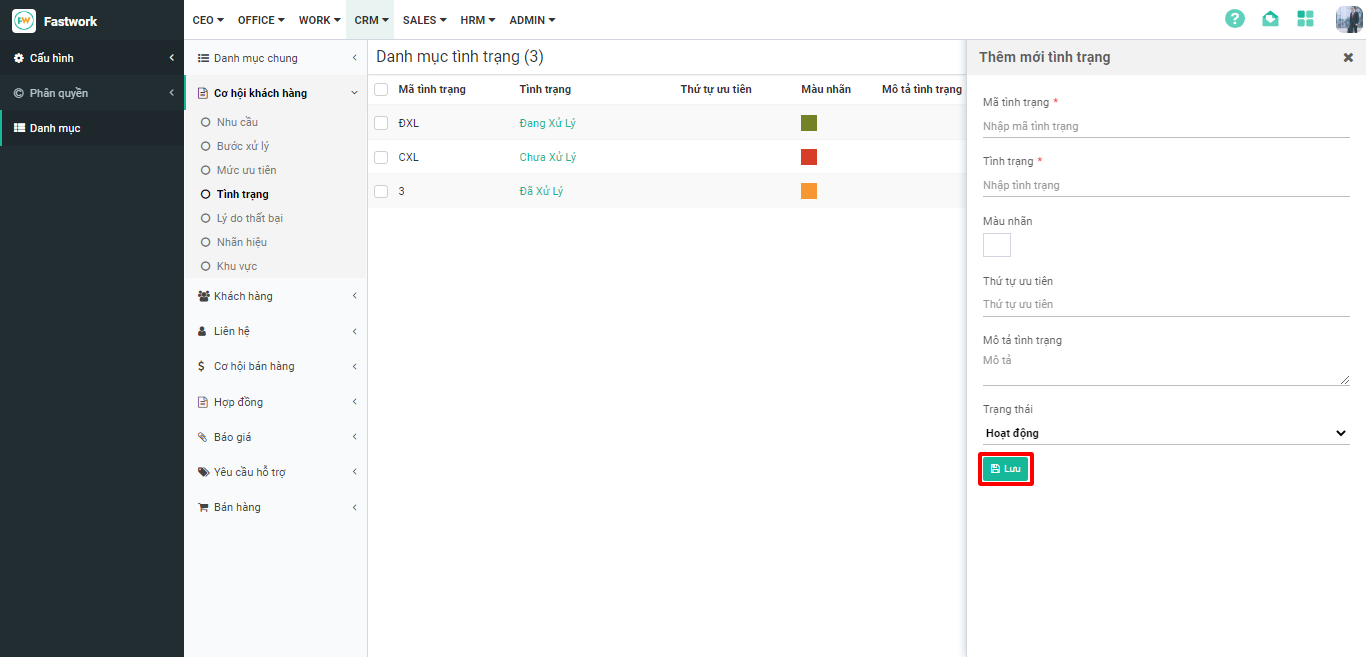This screenshot has width=1366, height=657.
Task: Check the ĐXL row checkbox
Action: pos(381,123)
